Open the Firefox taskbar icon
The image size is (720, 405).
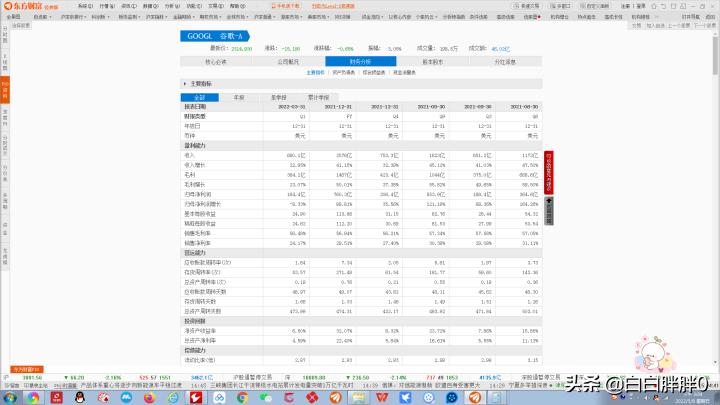[150, 398]
